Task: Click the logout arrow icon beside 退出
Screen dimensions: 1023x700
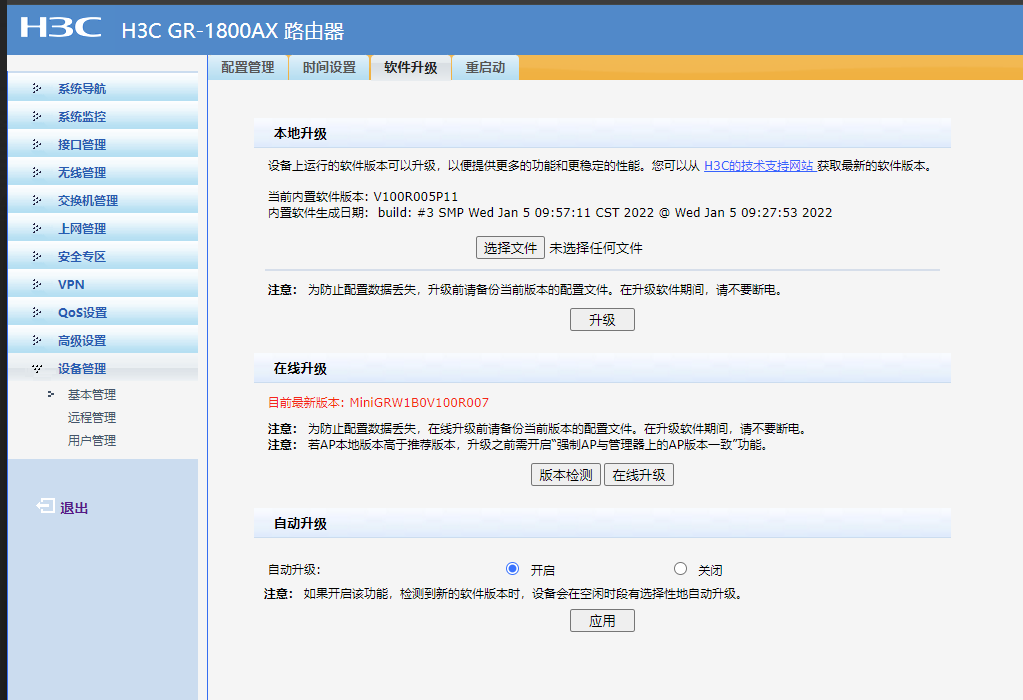Action: click(x=46, y=506)
